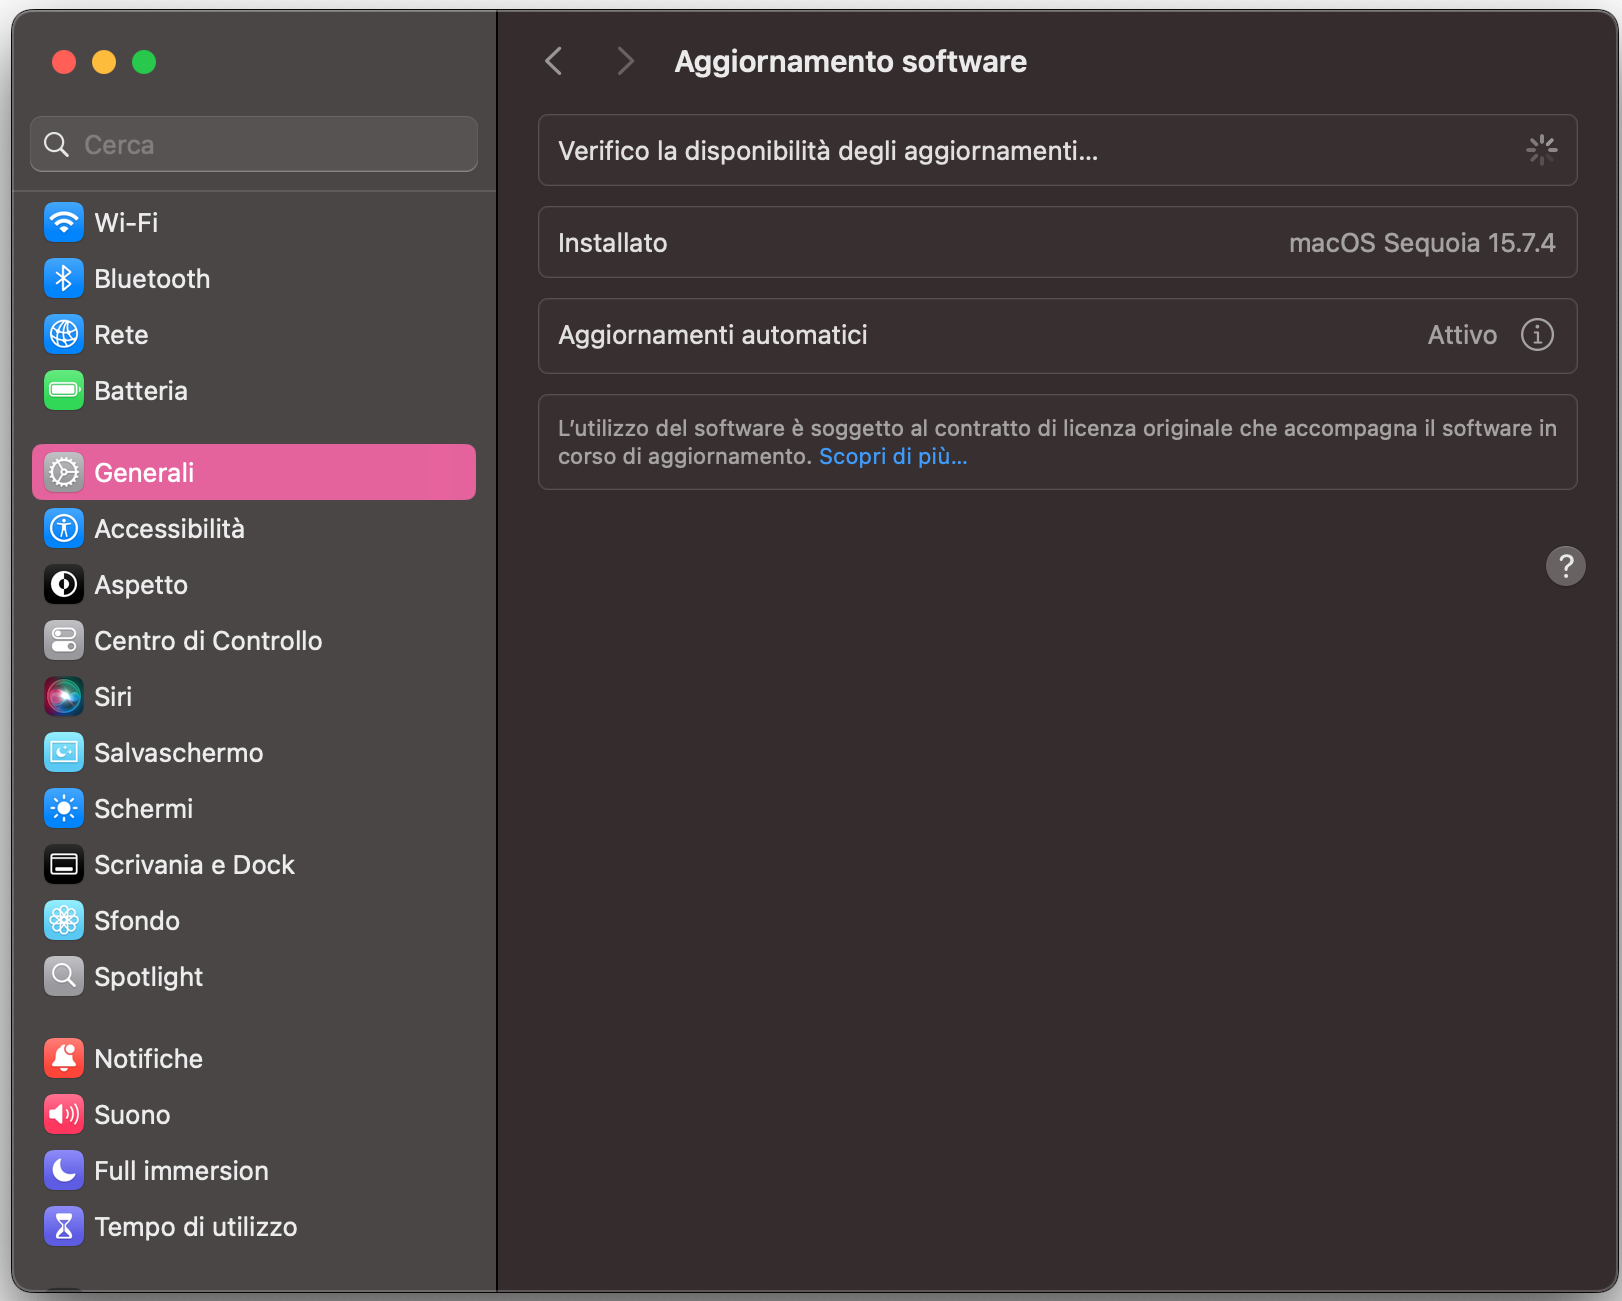Click the Installato label
This screenshot has height=1301, width=1622.
point(612,243)
